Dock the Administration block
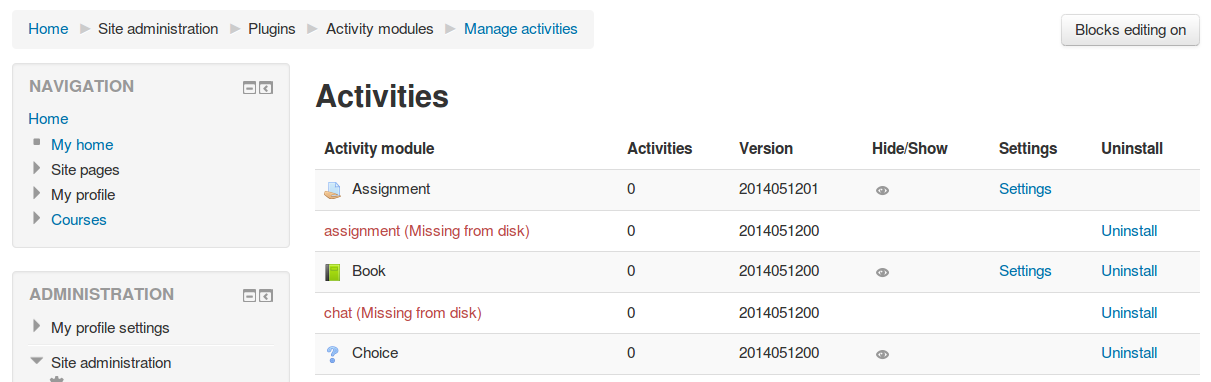Screen dimensions: 1211x382 point(266,296)
